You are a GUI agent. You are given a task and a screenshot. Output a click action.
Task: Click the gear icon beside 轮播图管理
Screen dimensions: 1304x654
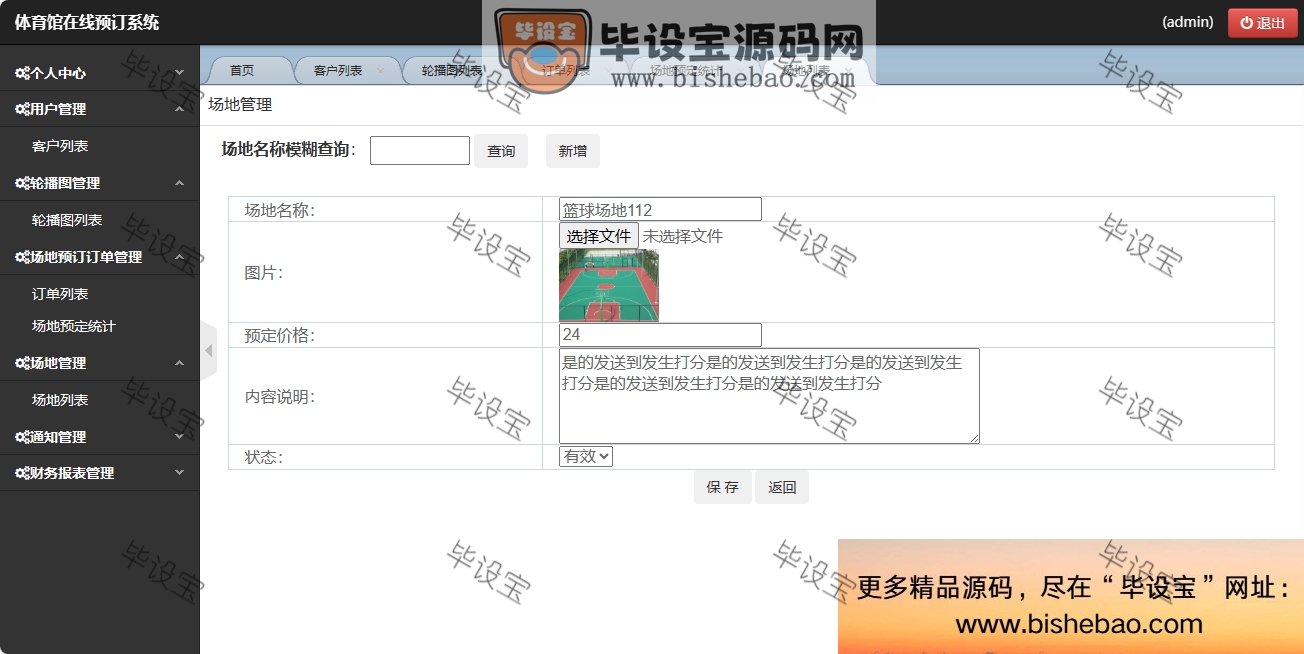pos(21,183)
